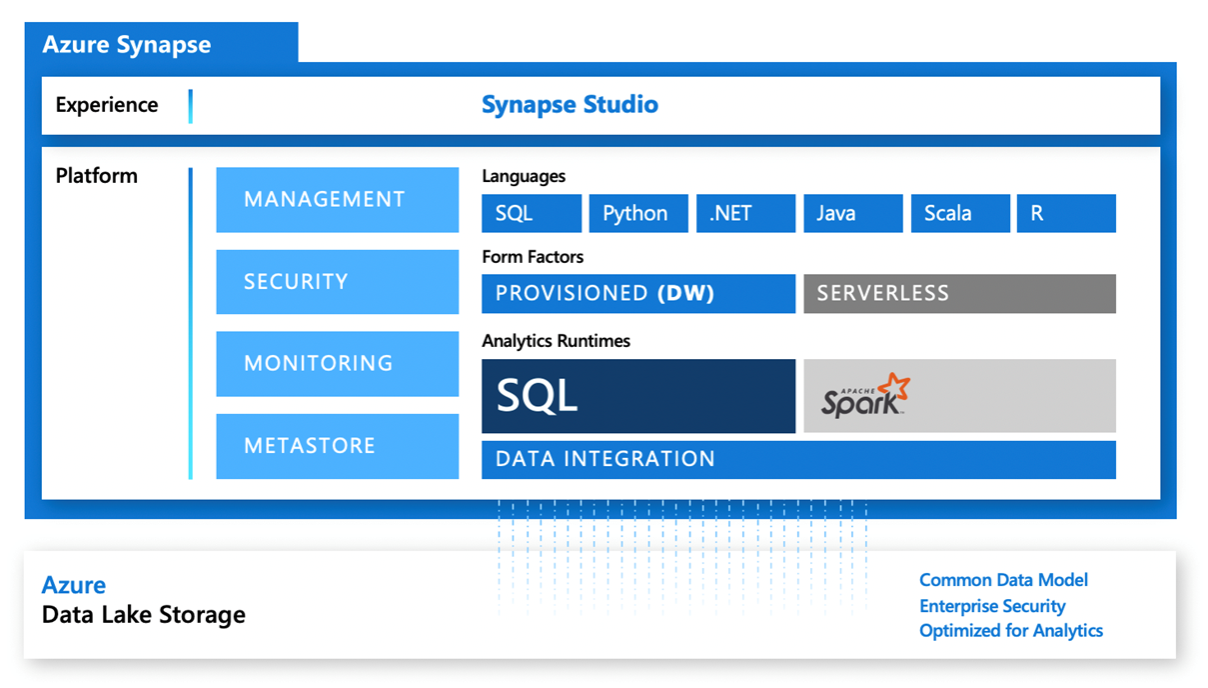Select the Scala language tile
1208x688 pixels.
959,213
